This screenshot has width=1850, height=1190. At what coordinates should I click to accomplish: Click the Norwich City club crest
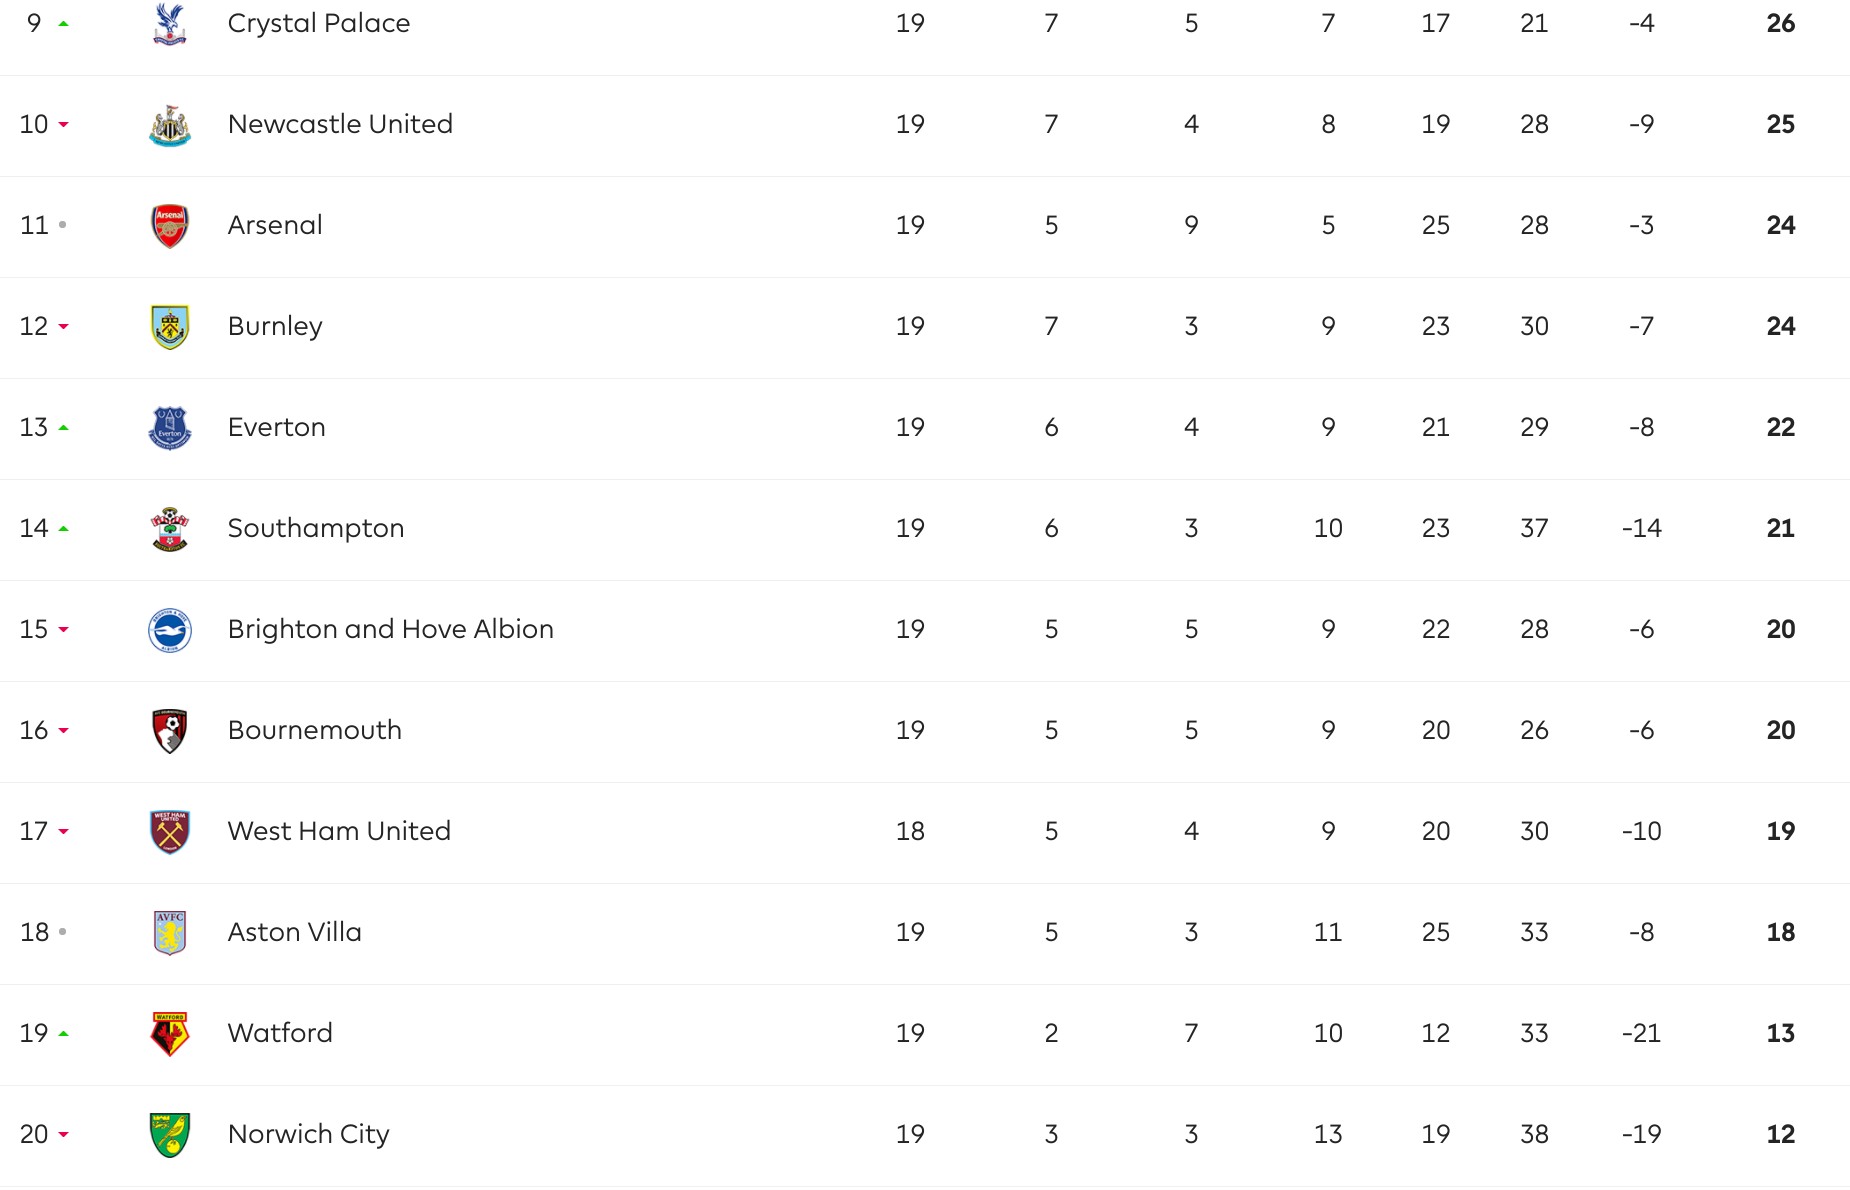pos(170,1135)
